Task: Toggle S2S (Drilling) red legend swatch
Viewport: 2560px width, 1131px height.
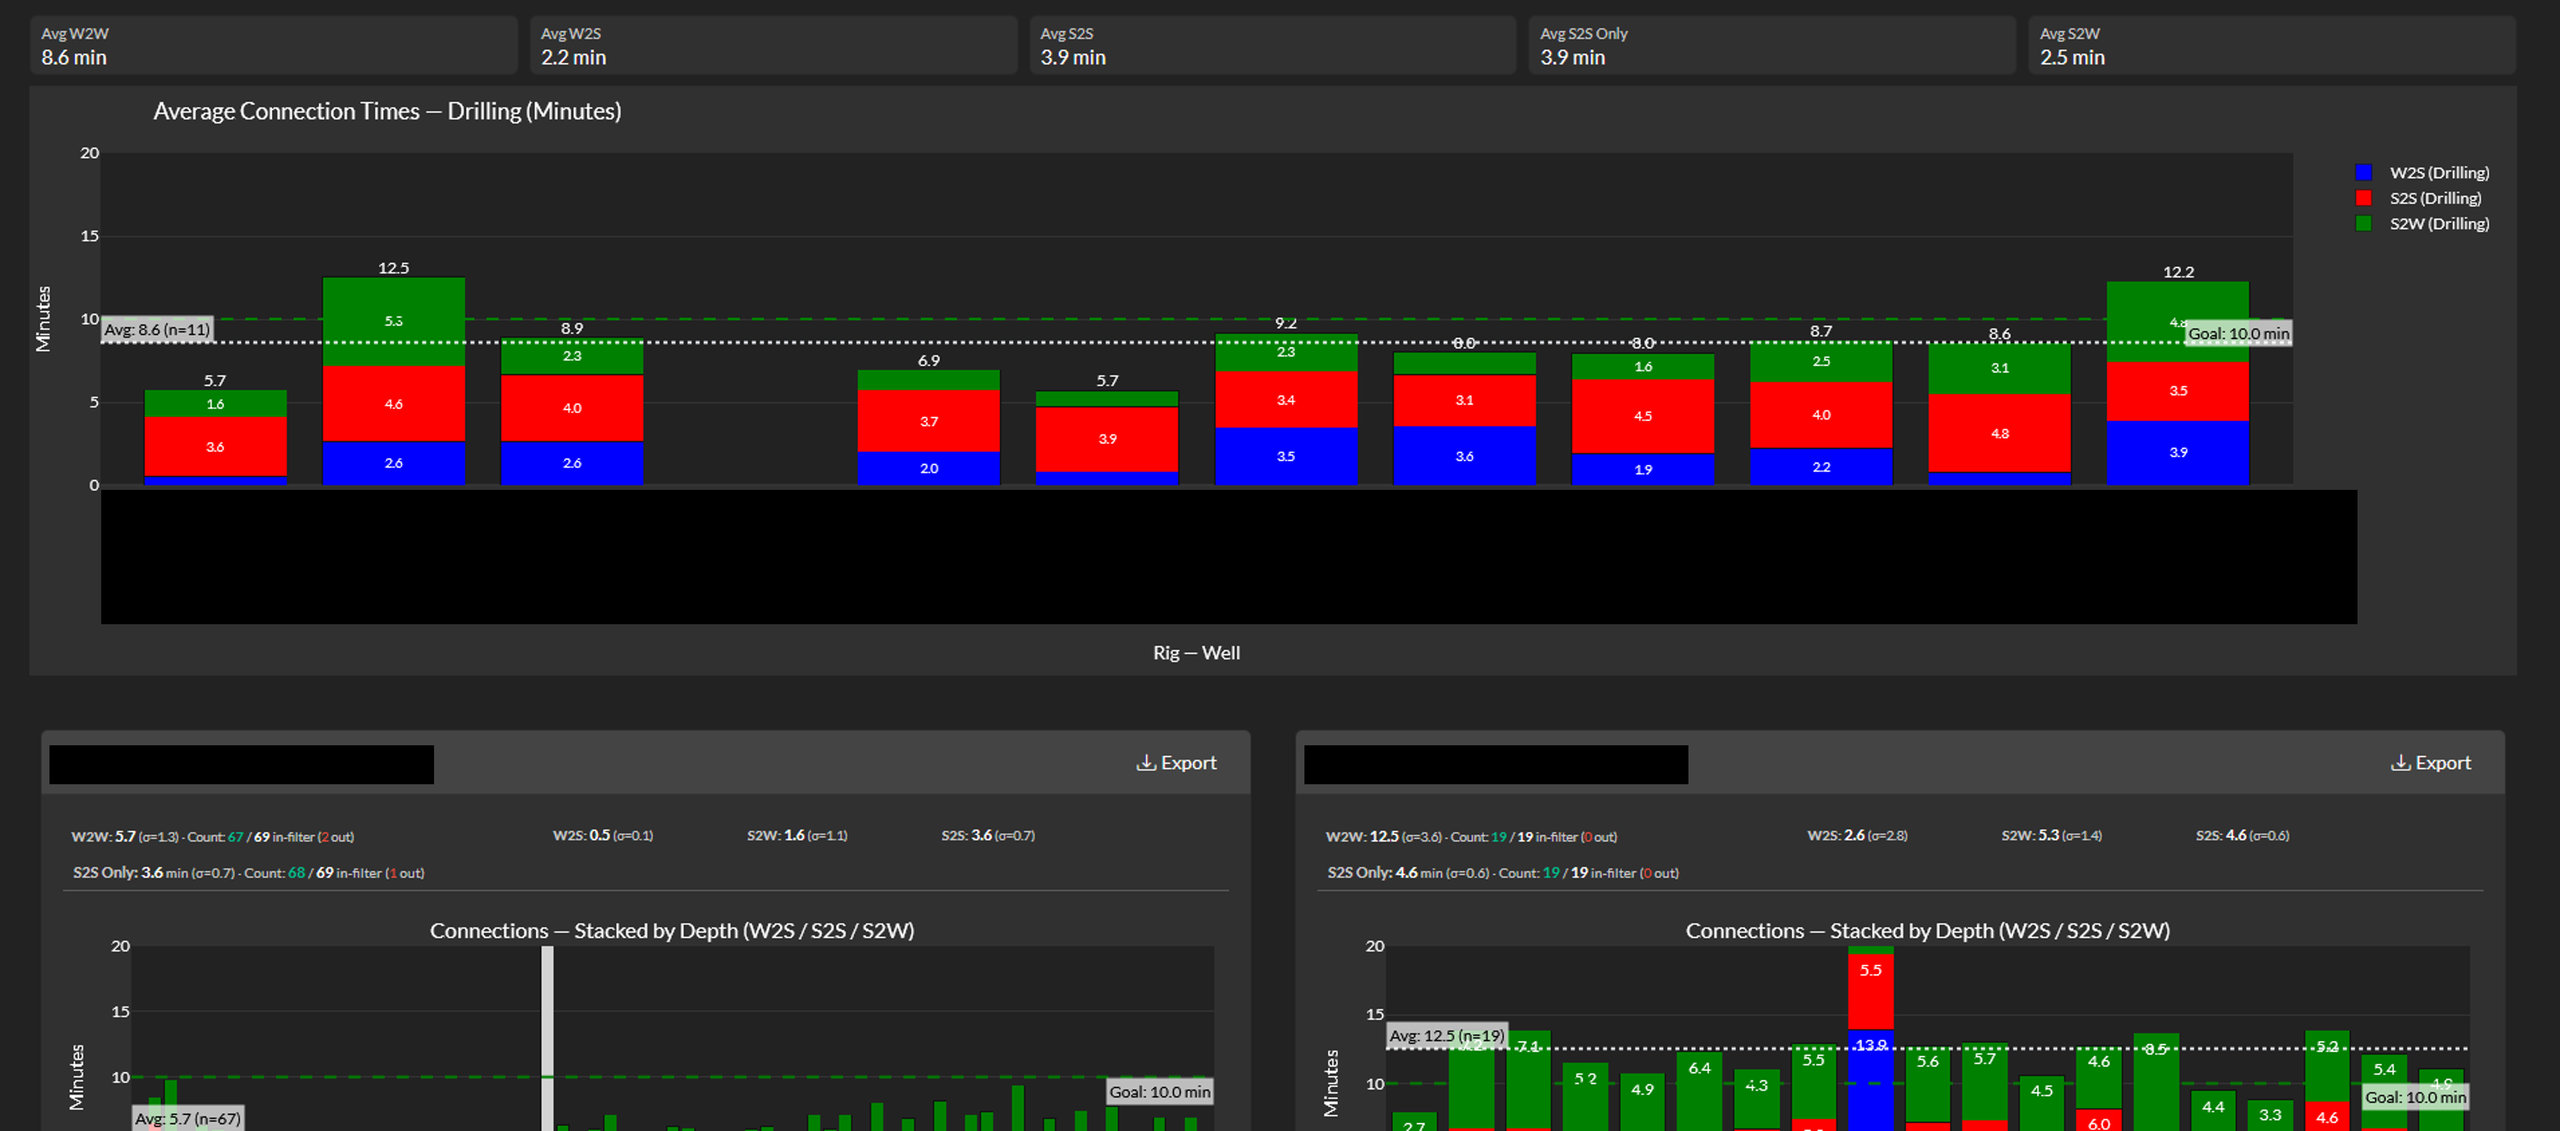Action: pos(2363,198)
